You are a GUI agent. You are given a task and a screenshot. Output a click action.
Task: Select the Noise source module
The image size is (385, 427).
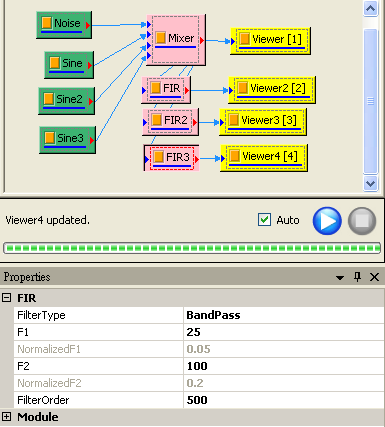click(64, 25)
